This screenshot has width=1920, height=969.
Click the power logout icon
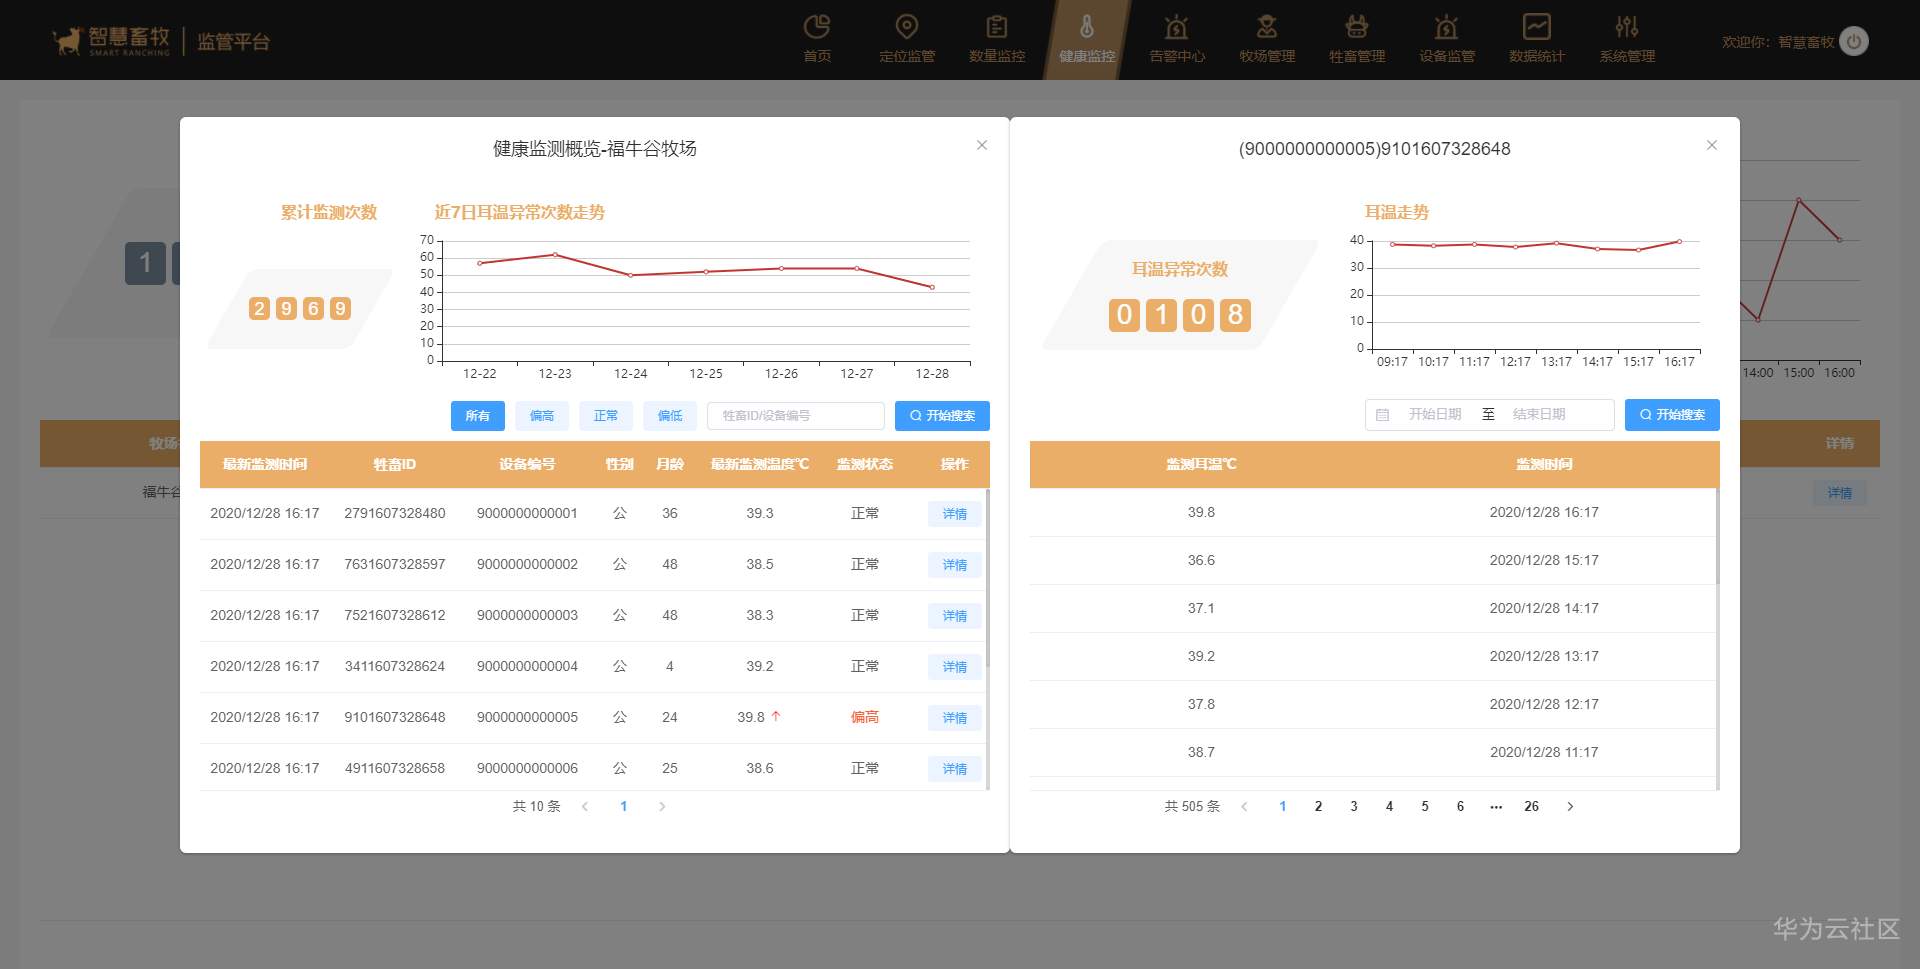(x=1854, y=41)
